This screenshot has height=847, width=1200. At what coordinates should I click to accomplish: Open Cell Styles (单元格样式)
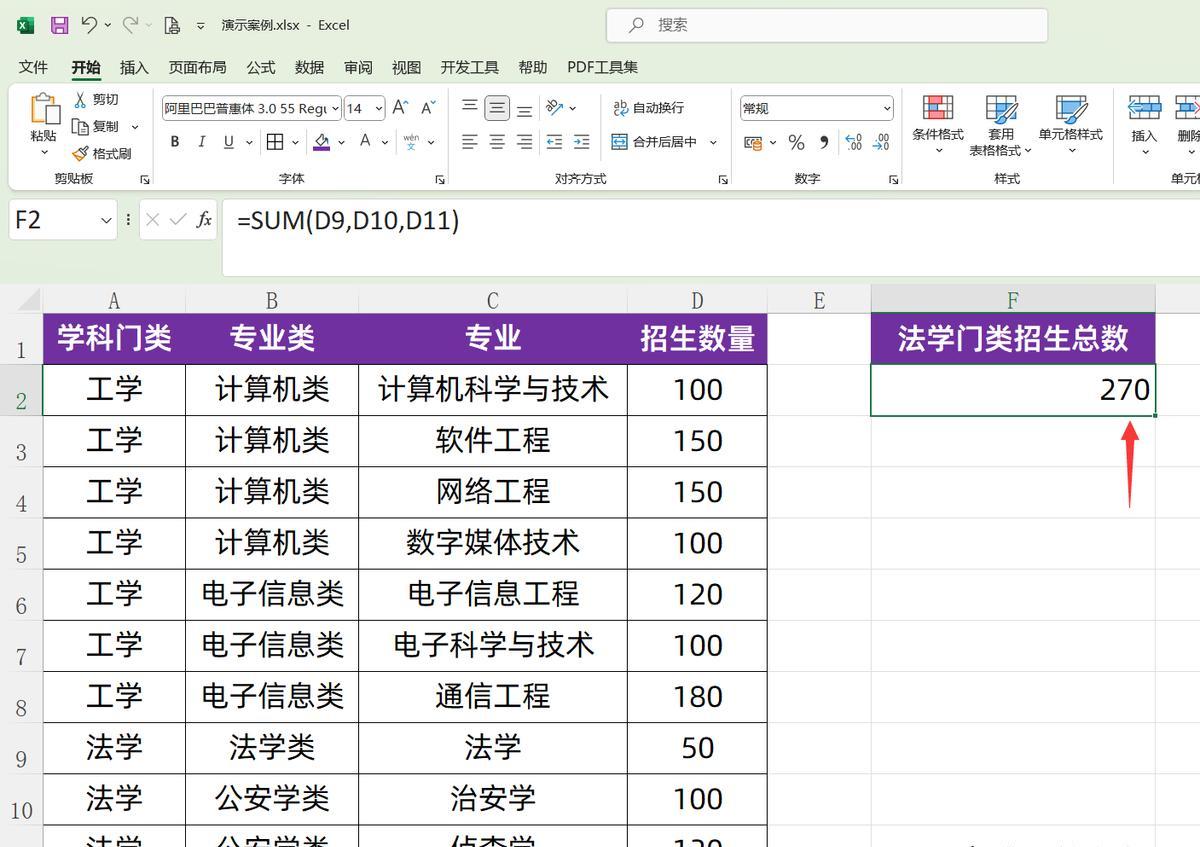pyautogui.click(x=1070, y=125)
